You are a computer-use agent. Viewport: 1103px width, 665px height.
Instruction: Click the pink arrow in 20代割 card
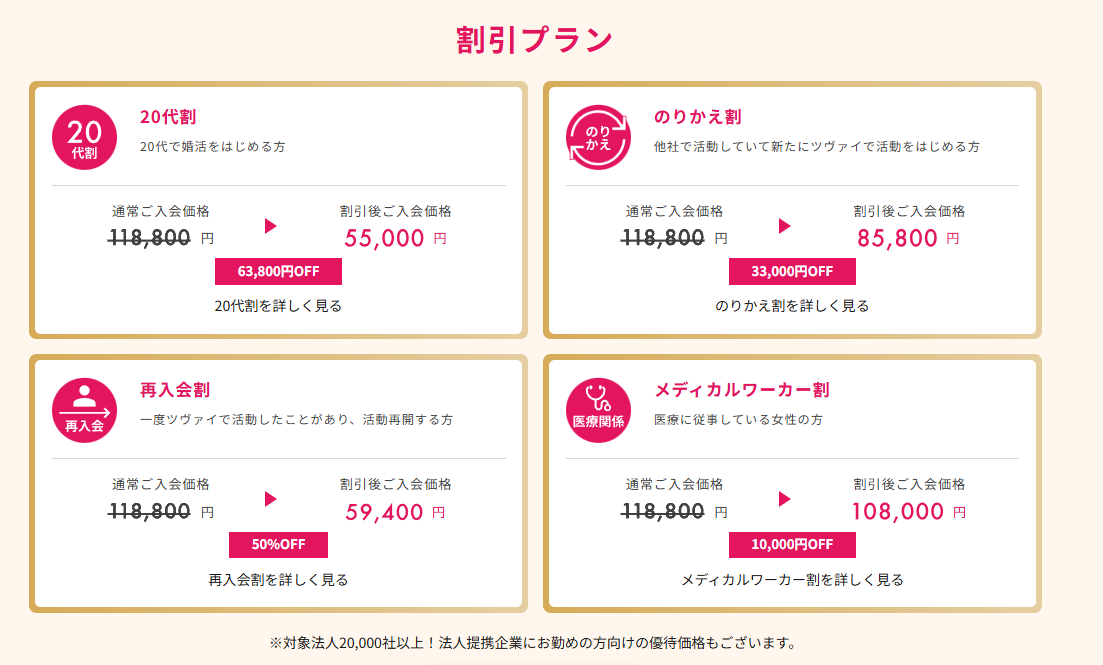coord(270,226)
